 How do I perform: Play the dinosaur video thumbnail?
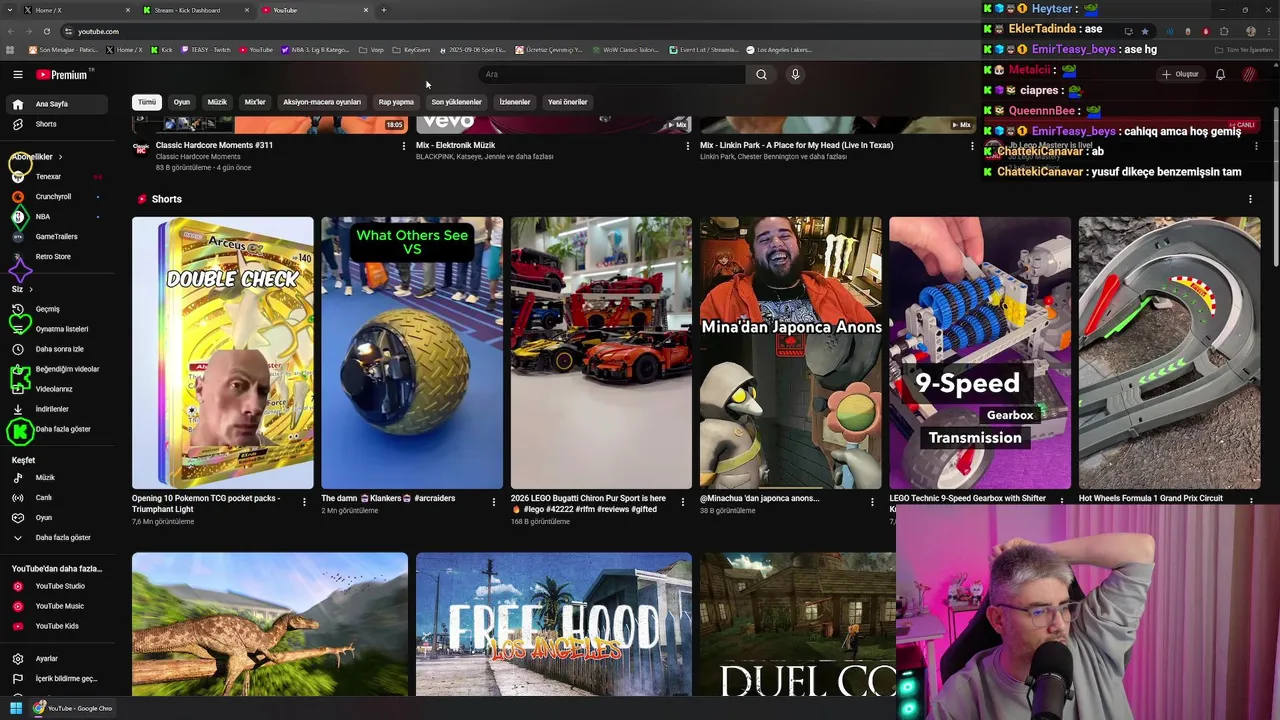click(270, 624)
